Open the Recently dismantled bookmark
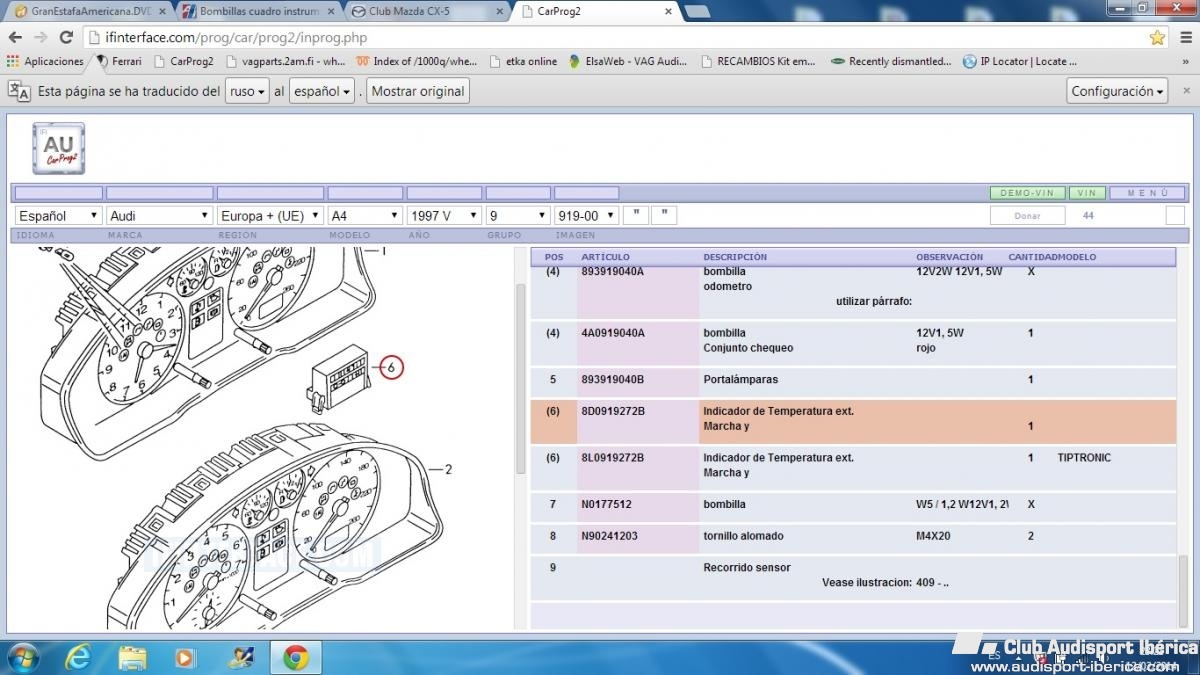 pos(891,61)
